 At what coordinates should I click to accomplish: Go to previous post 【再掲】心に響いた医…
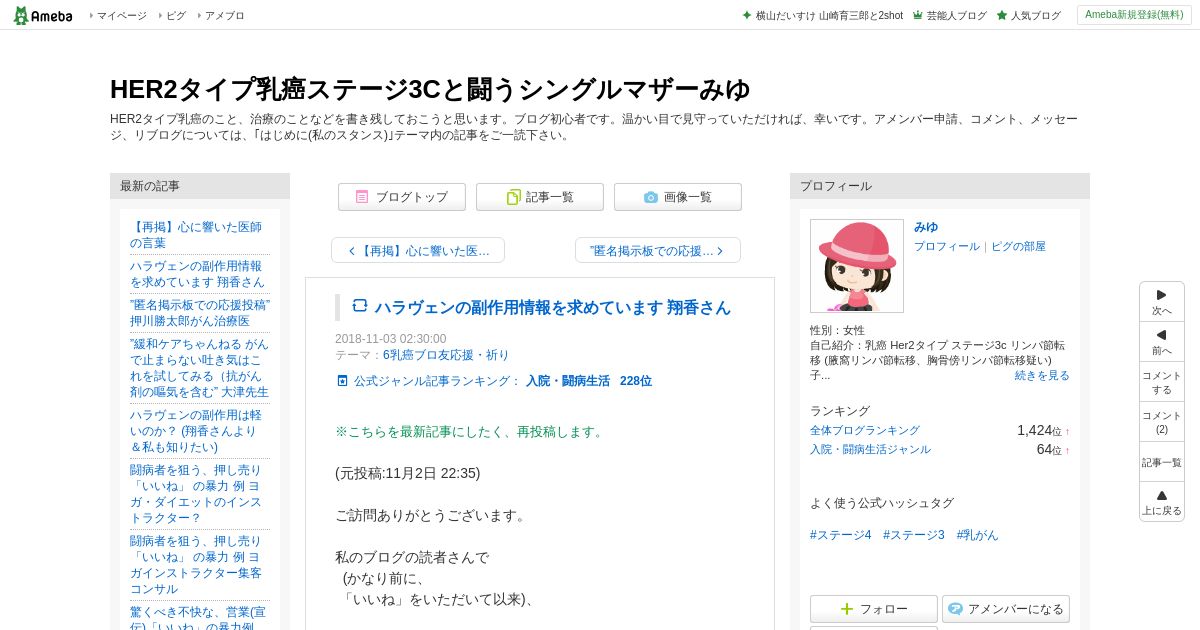tap(418, 250)
